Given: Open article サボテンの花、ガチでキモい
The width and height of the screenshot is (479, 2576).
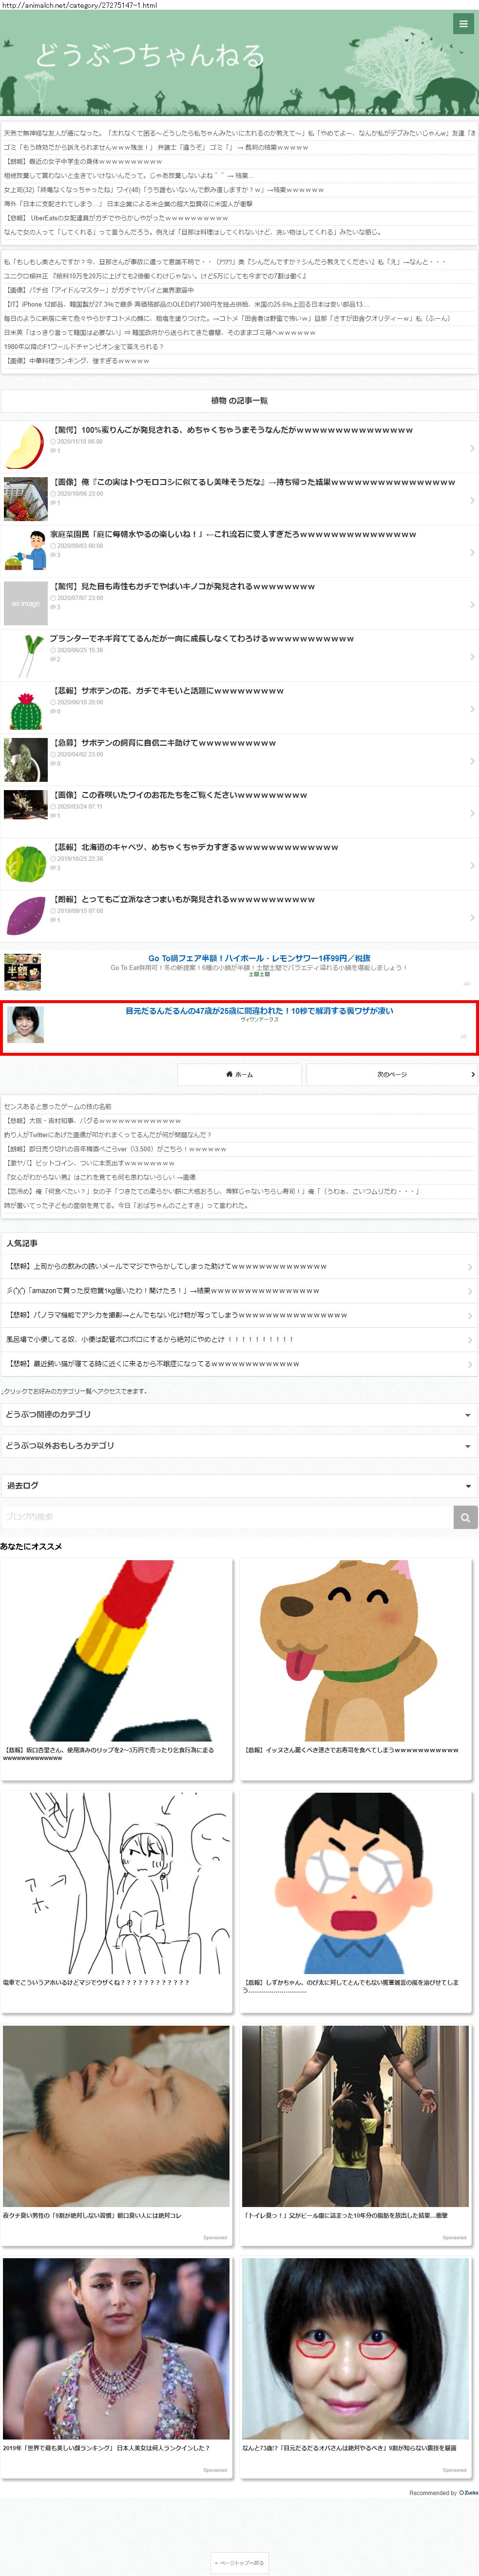Looking at the screenshot, I should click(x=167, y=690).
